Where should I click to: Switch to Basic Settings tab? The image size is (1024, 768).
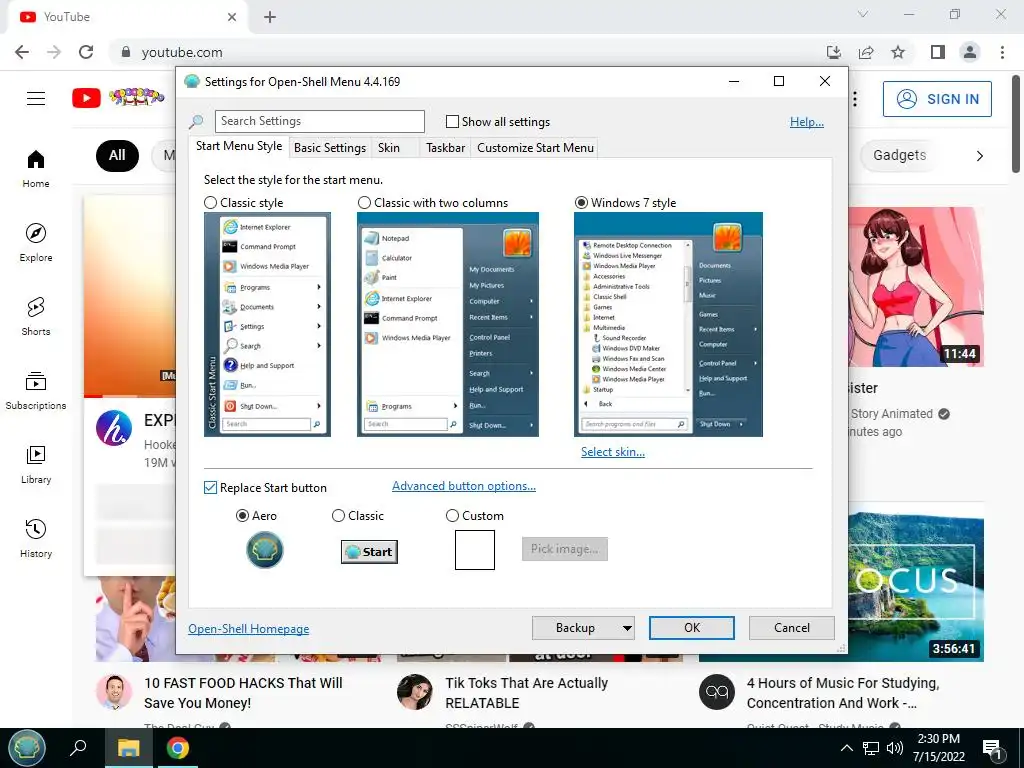(x=330, y=148)
